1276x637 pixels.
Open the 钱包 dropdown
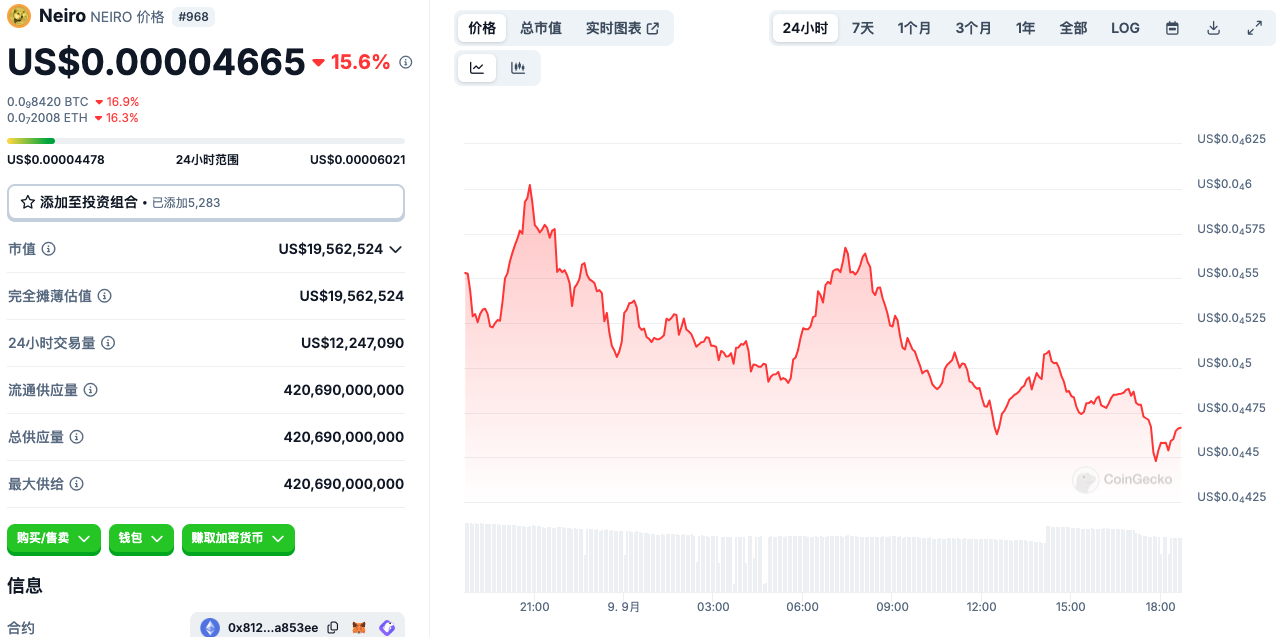[x=140, y=538]
